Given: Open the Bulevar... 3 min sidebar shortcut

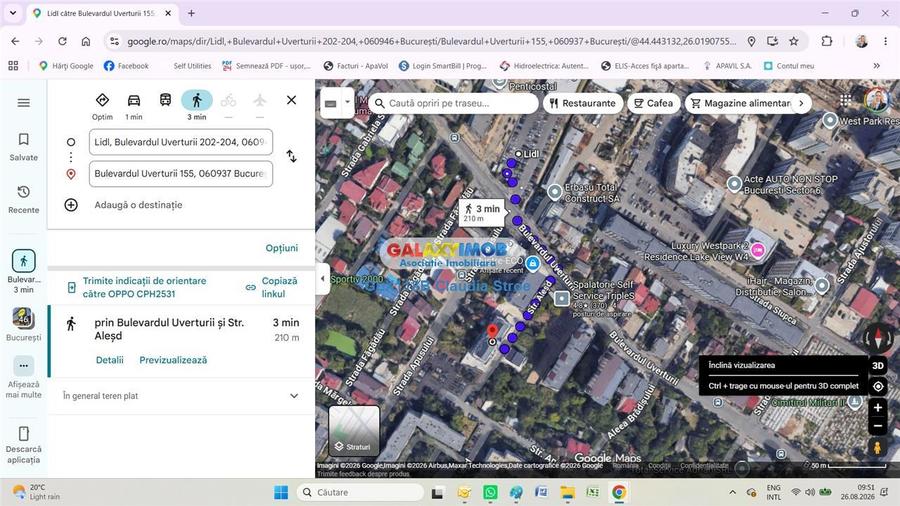Looking at the screenshot, I should pos(24,271).
